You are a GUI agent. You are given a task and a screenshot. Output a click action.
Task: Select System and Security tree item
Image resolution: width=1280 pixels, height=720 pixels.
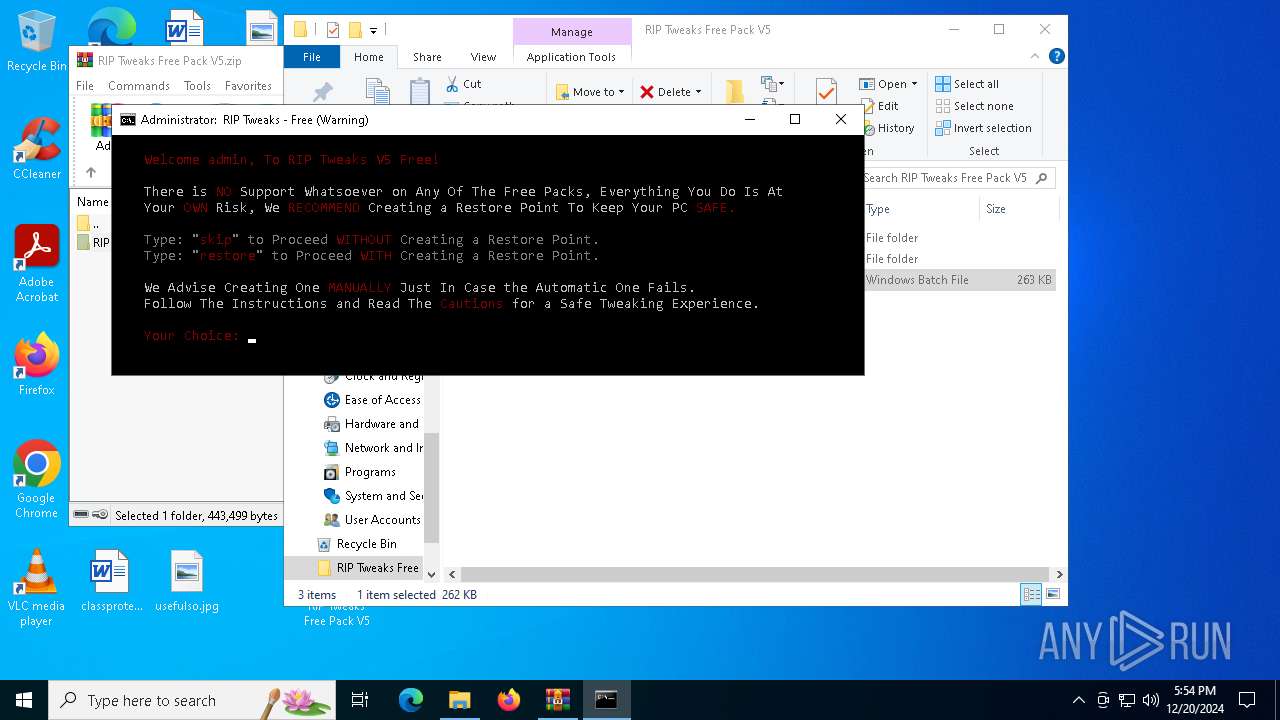pyautogui.click(x=373, y=496)
